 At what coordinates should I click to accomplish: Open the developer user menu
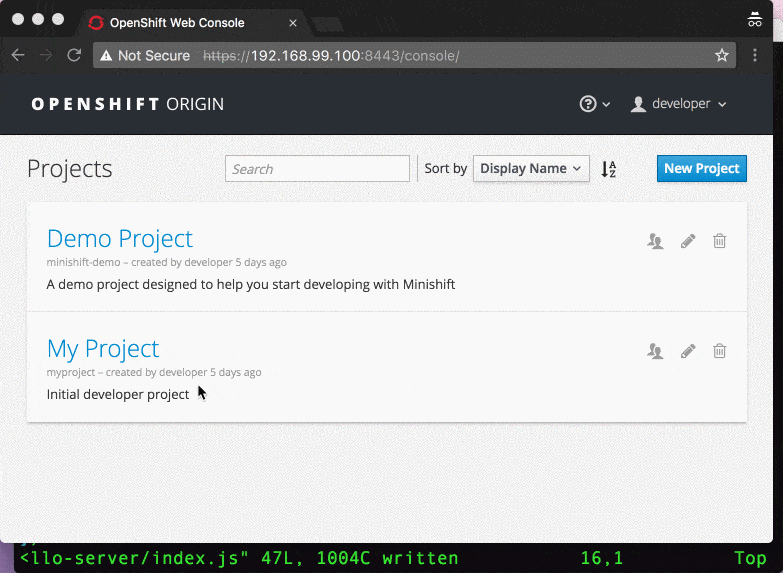[x=678, y=104]
